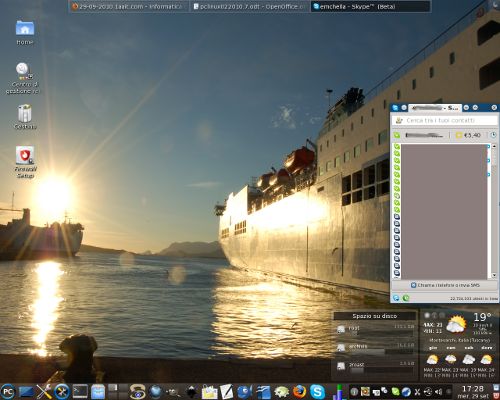Switch to the OpenOffice pclinux022010_7.odt task
Image resolution: width=500 pixels, height=400 pixels.
pyautogui.click(x=249, y=6)
